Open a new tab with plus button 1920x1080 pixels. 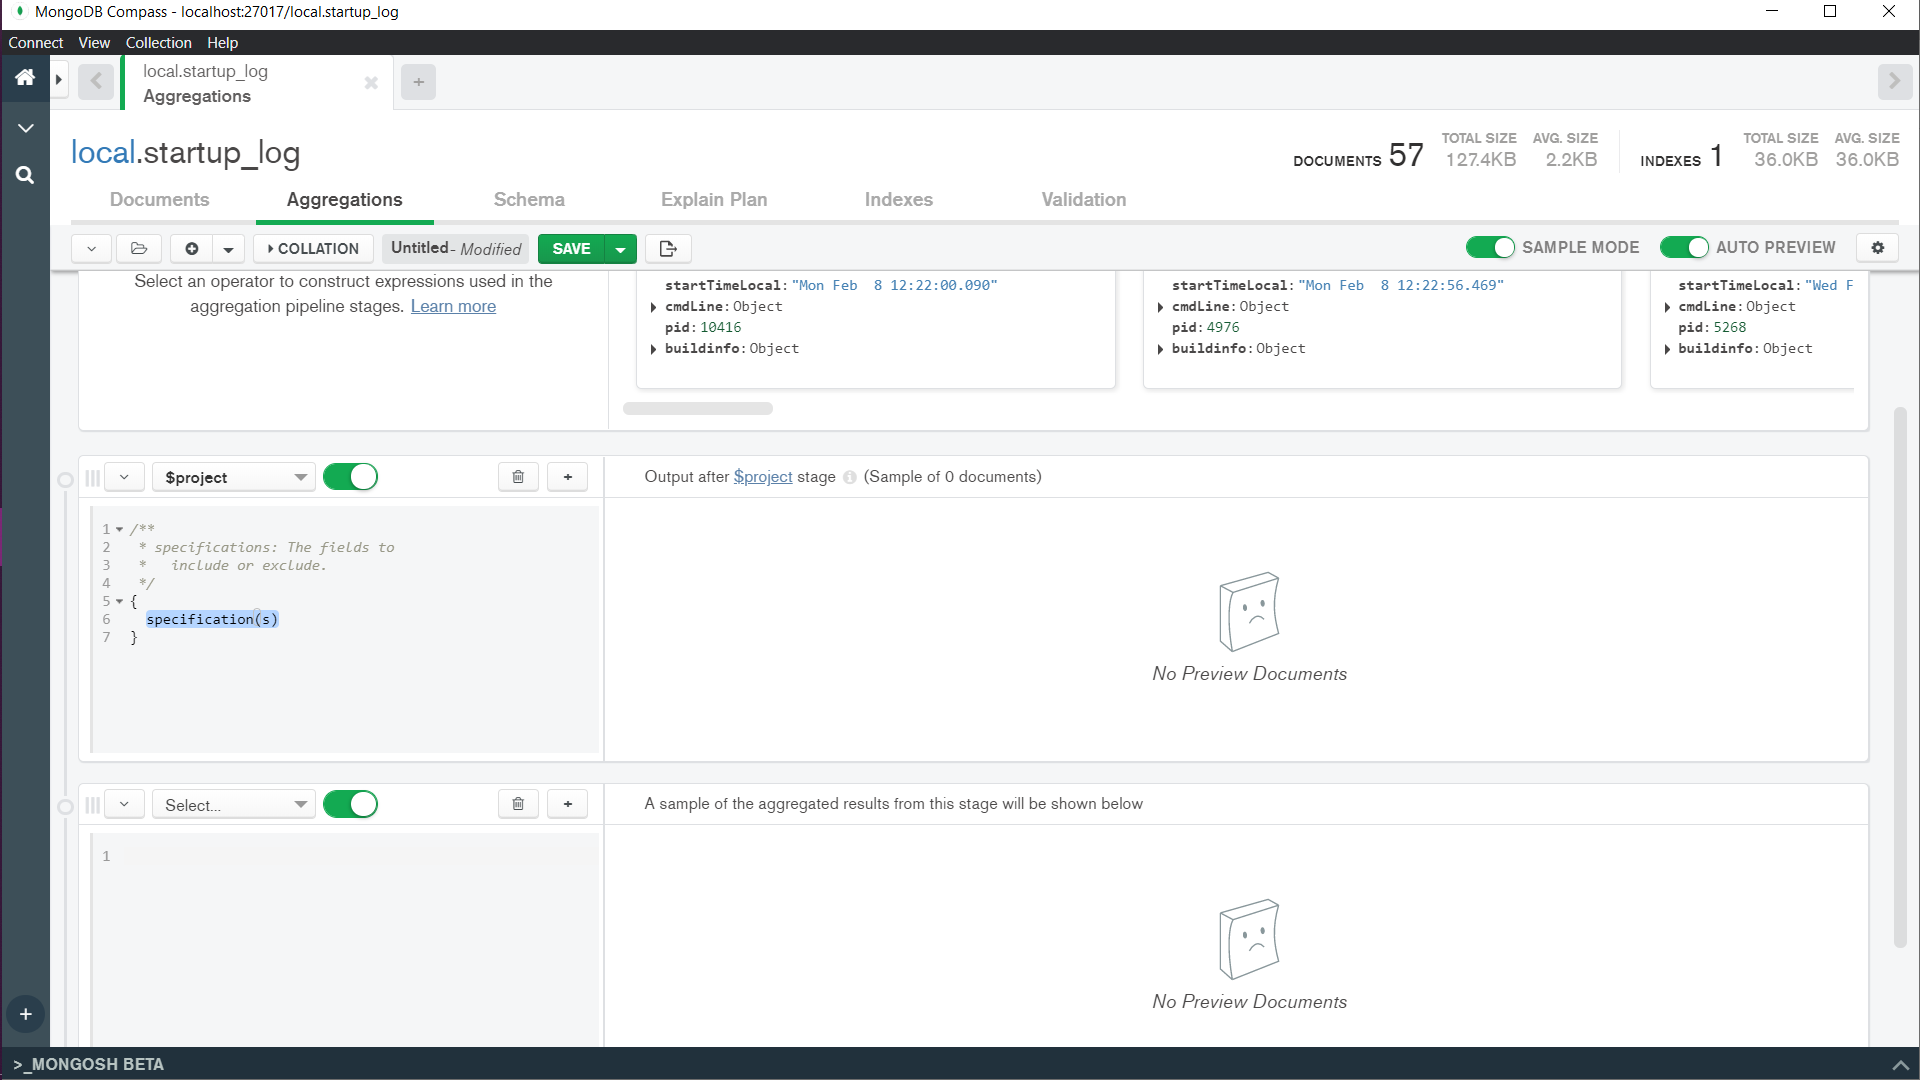pyautogui.click(x=418, y=82)
